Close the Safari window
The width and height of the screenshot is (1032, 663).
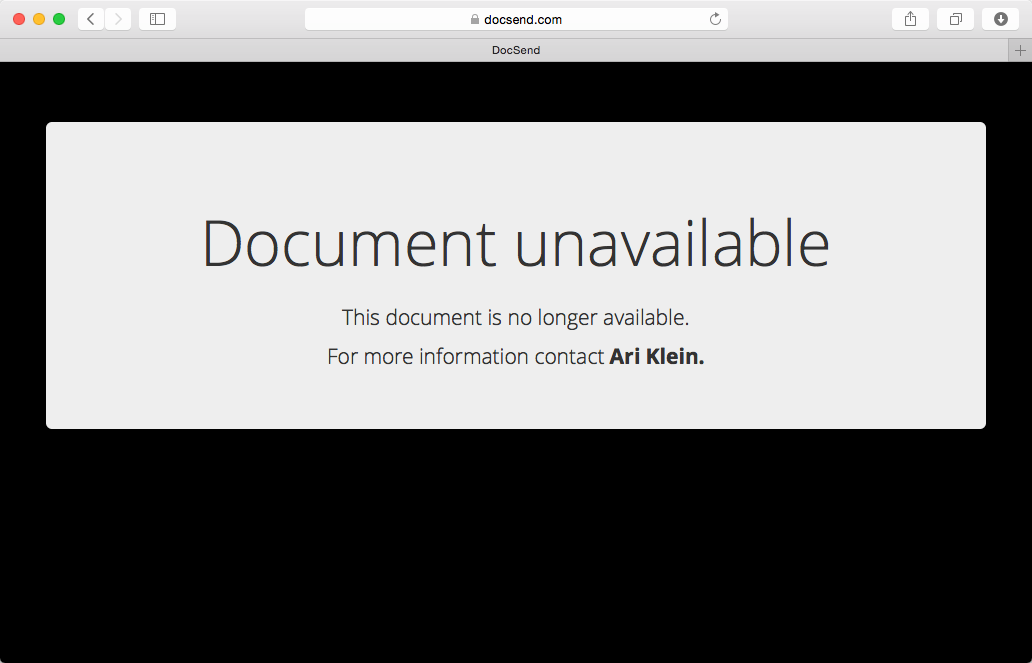pyautogui.click(x=19, y=19)
